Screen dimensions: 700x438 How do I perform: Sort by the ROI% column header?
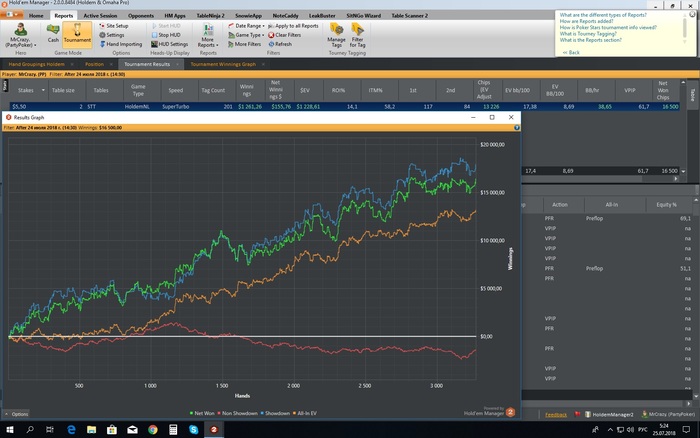tap(338, 90)
